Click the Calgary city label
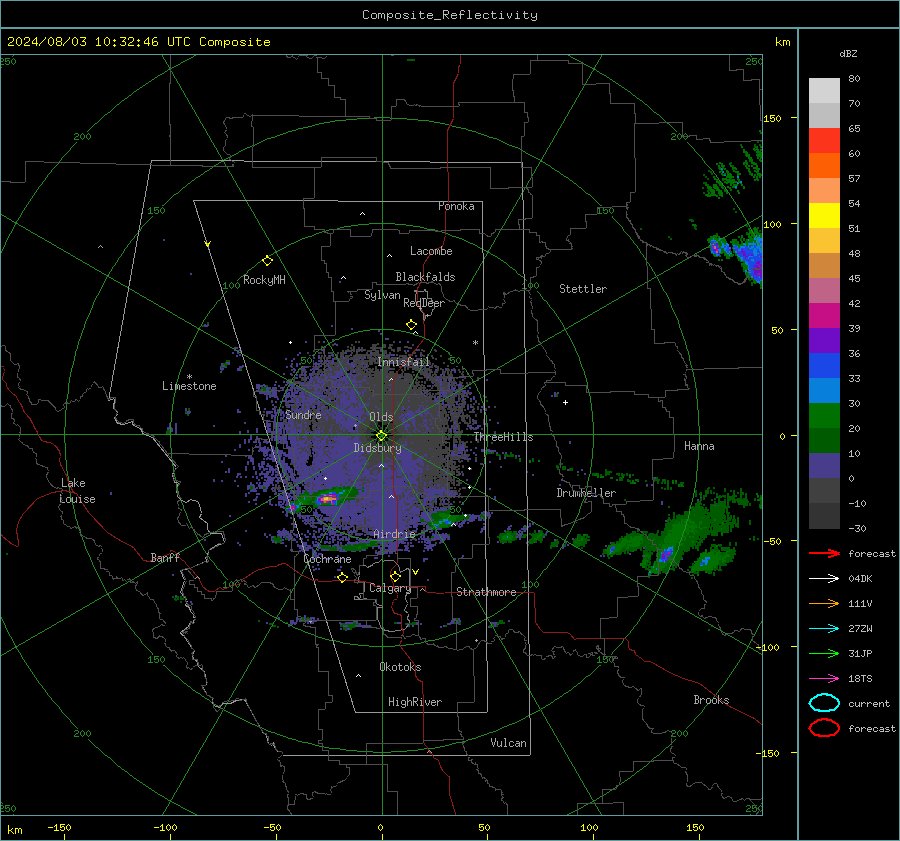Viewport: 900px width, 841px height. (x=390, y=588)
